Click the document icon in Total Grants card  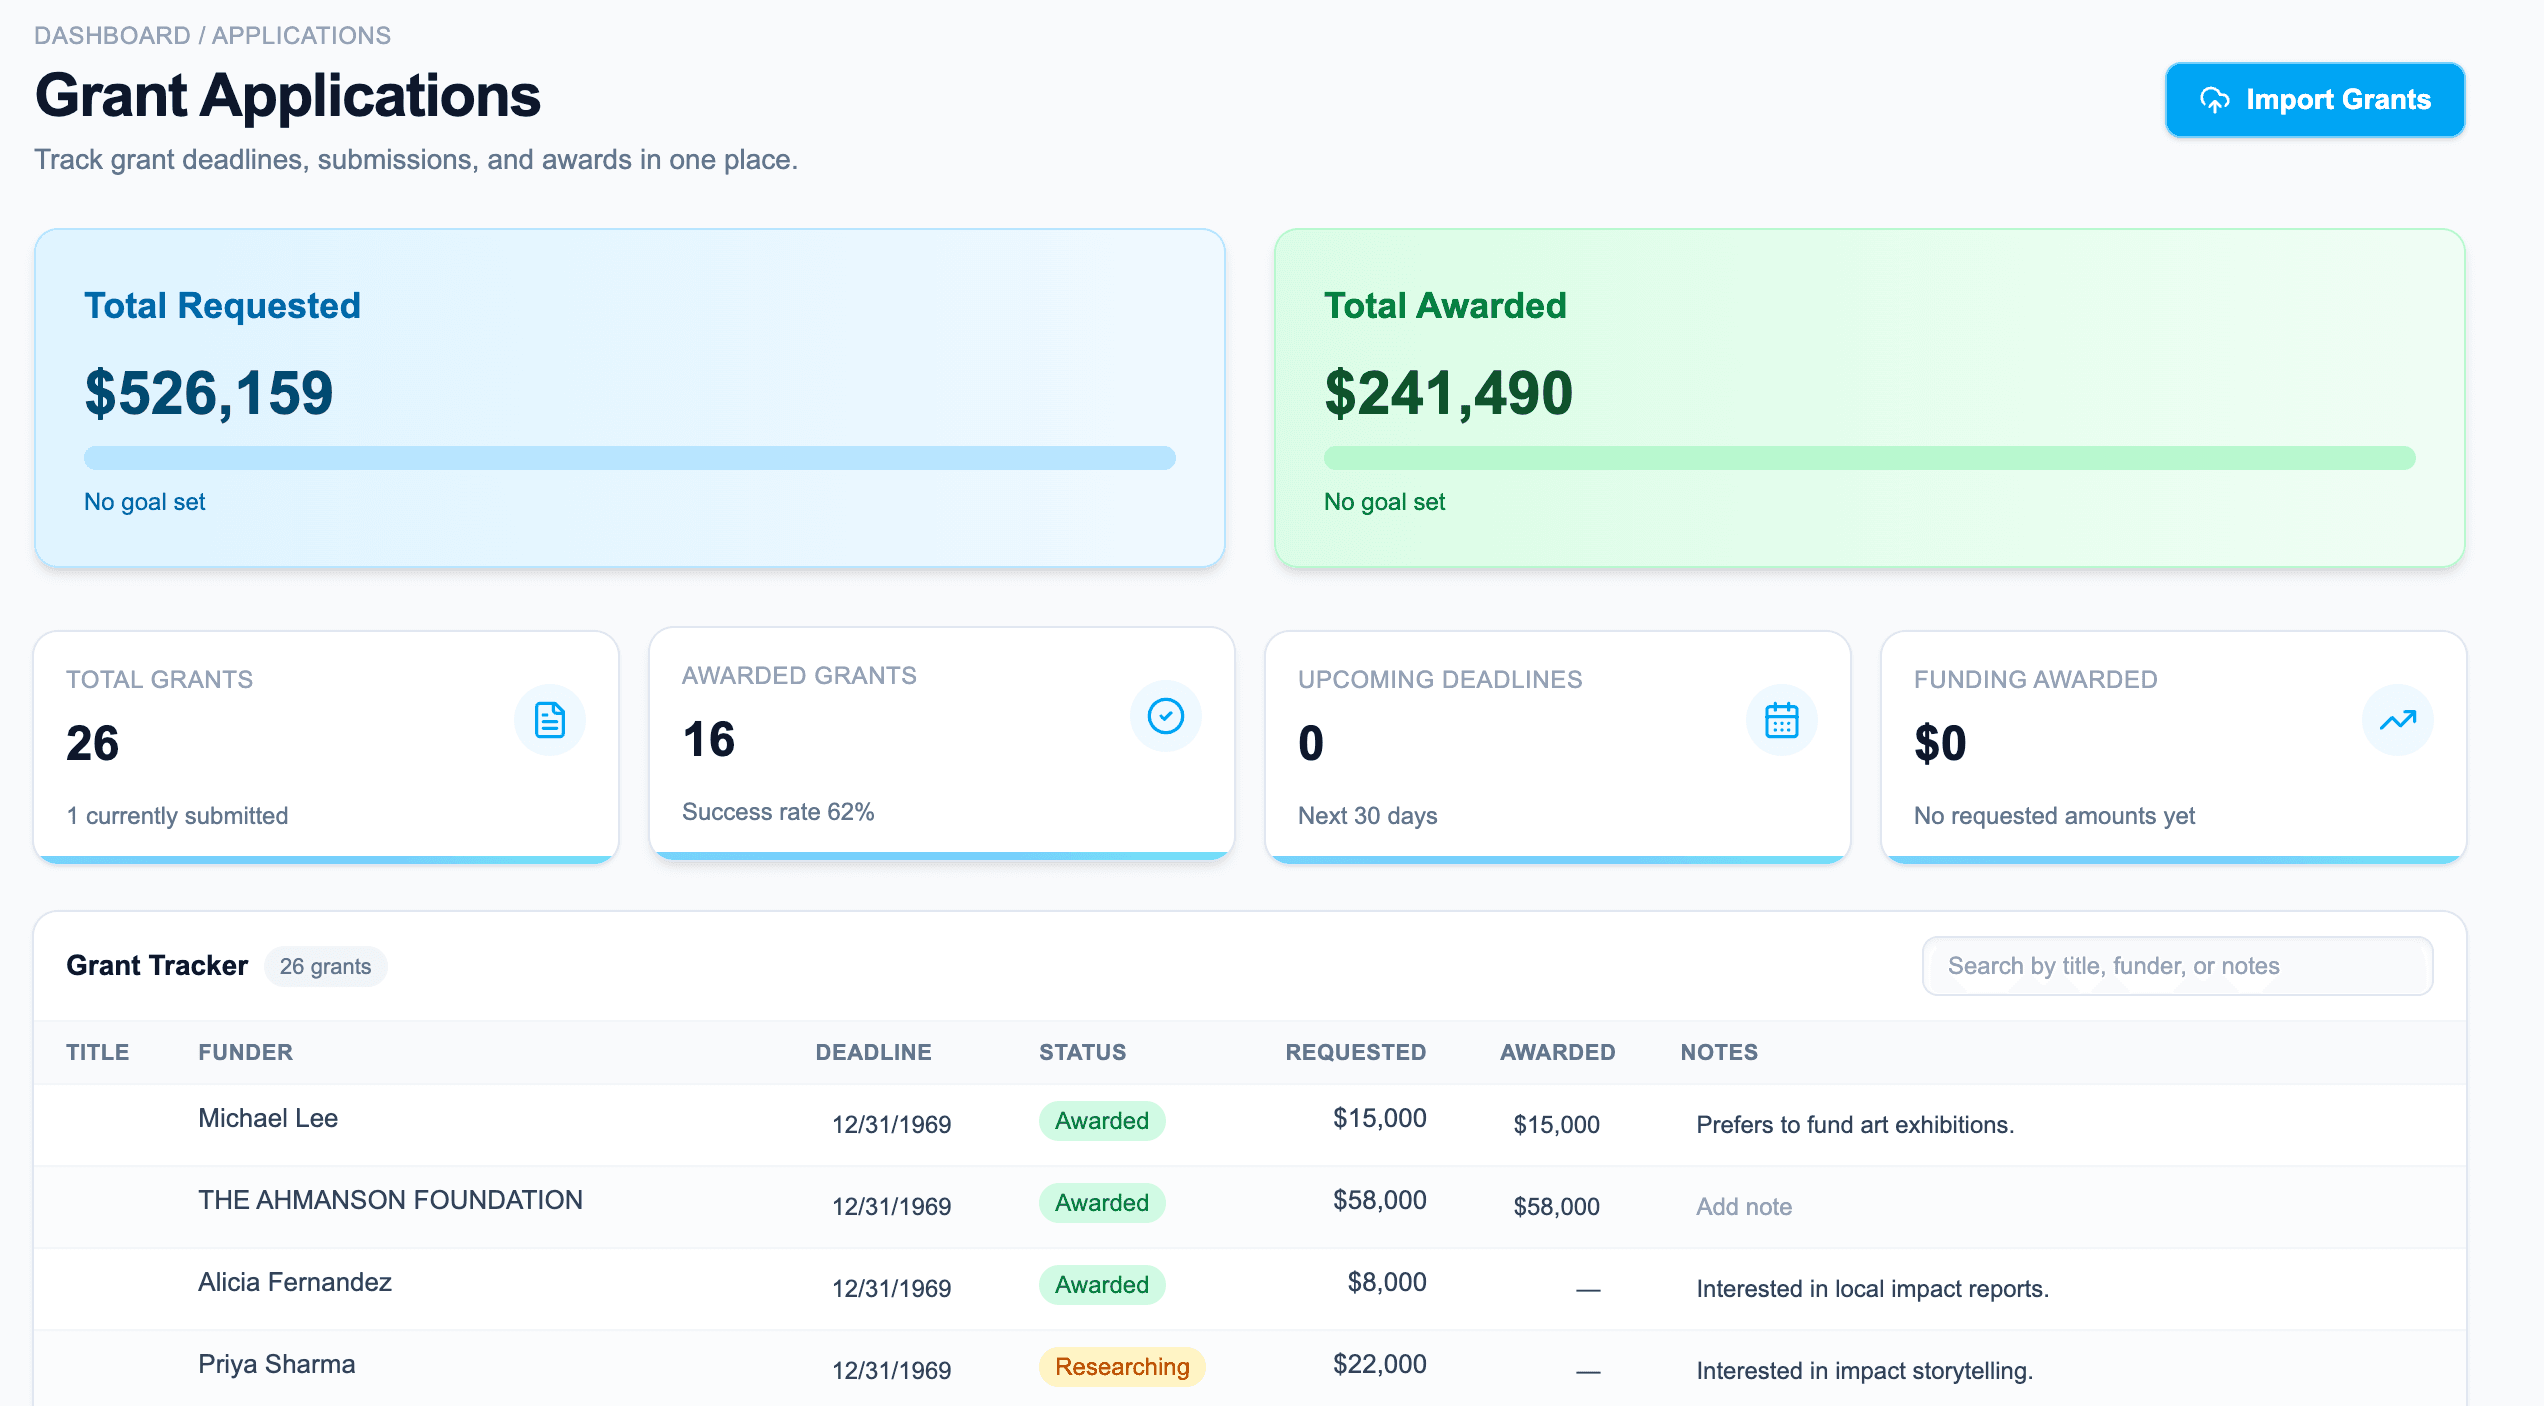point(550,720)
